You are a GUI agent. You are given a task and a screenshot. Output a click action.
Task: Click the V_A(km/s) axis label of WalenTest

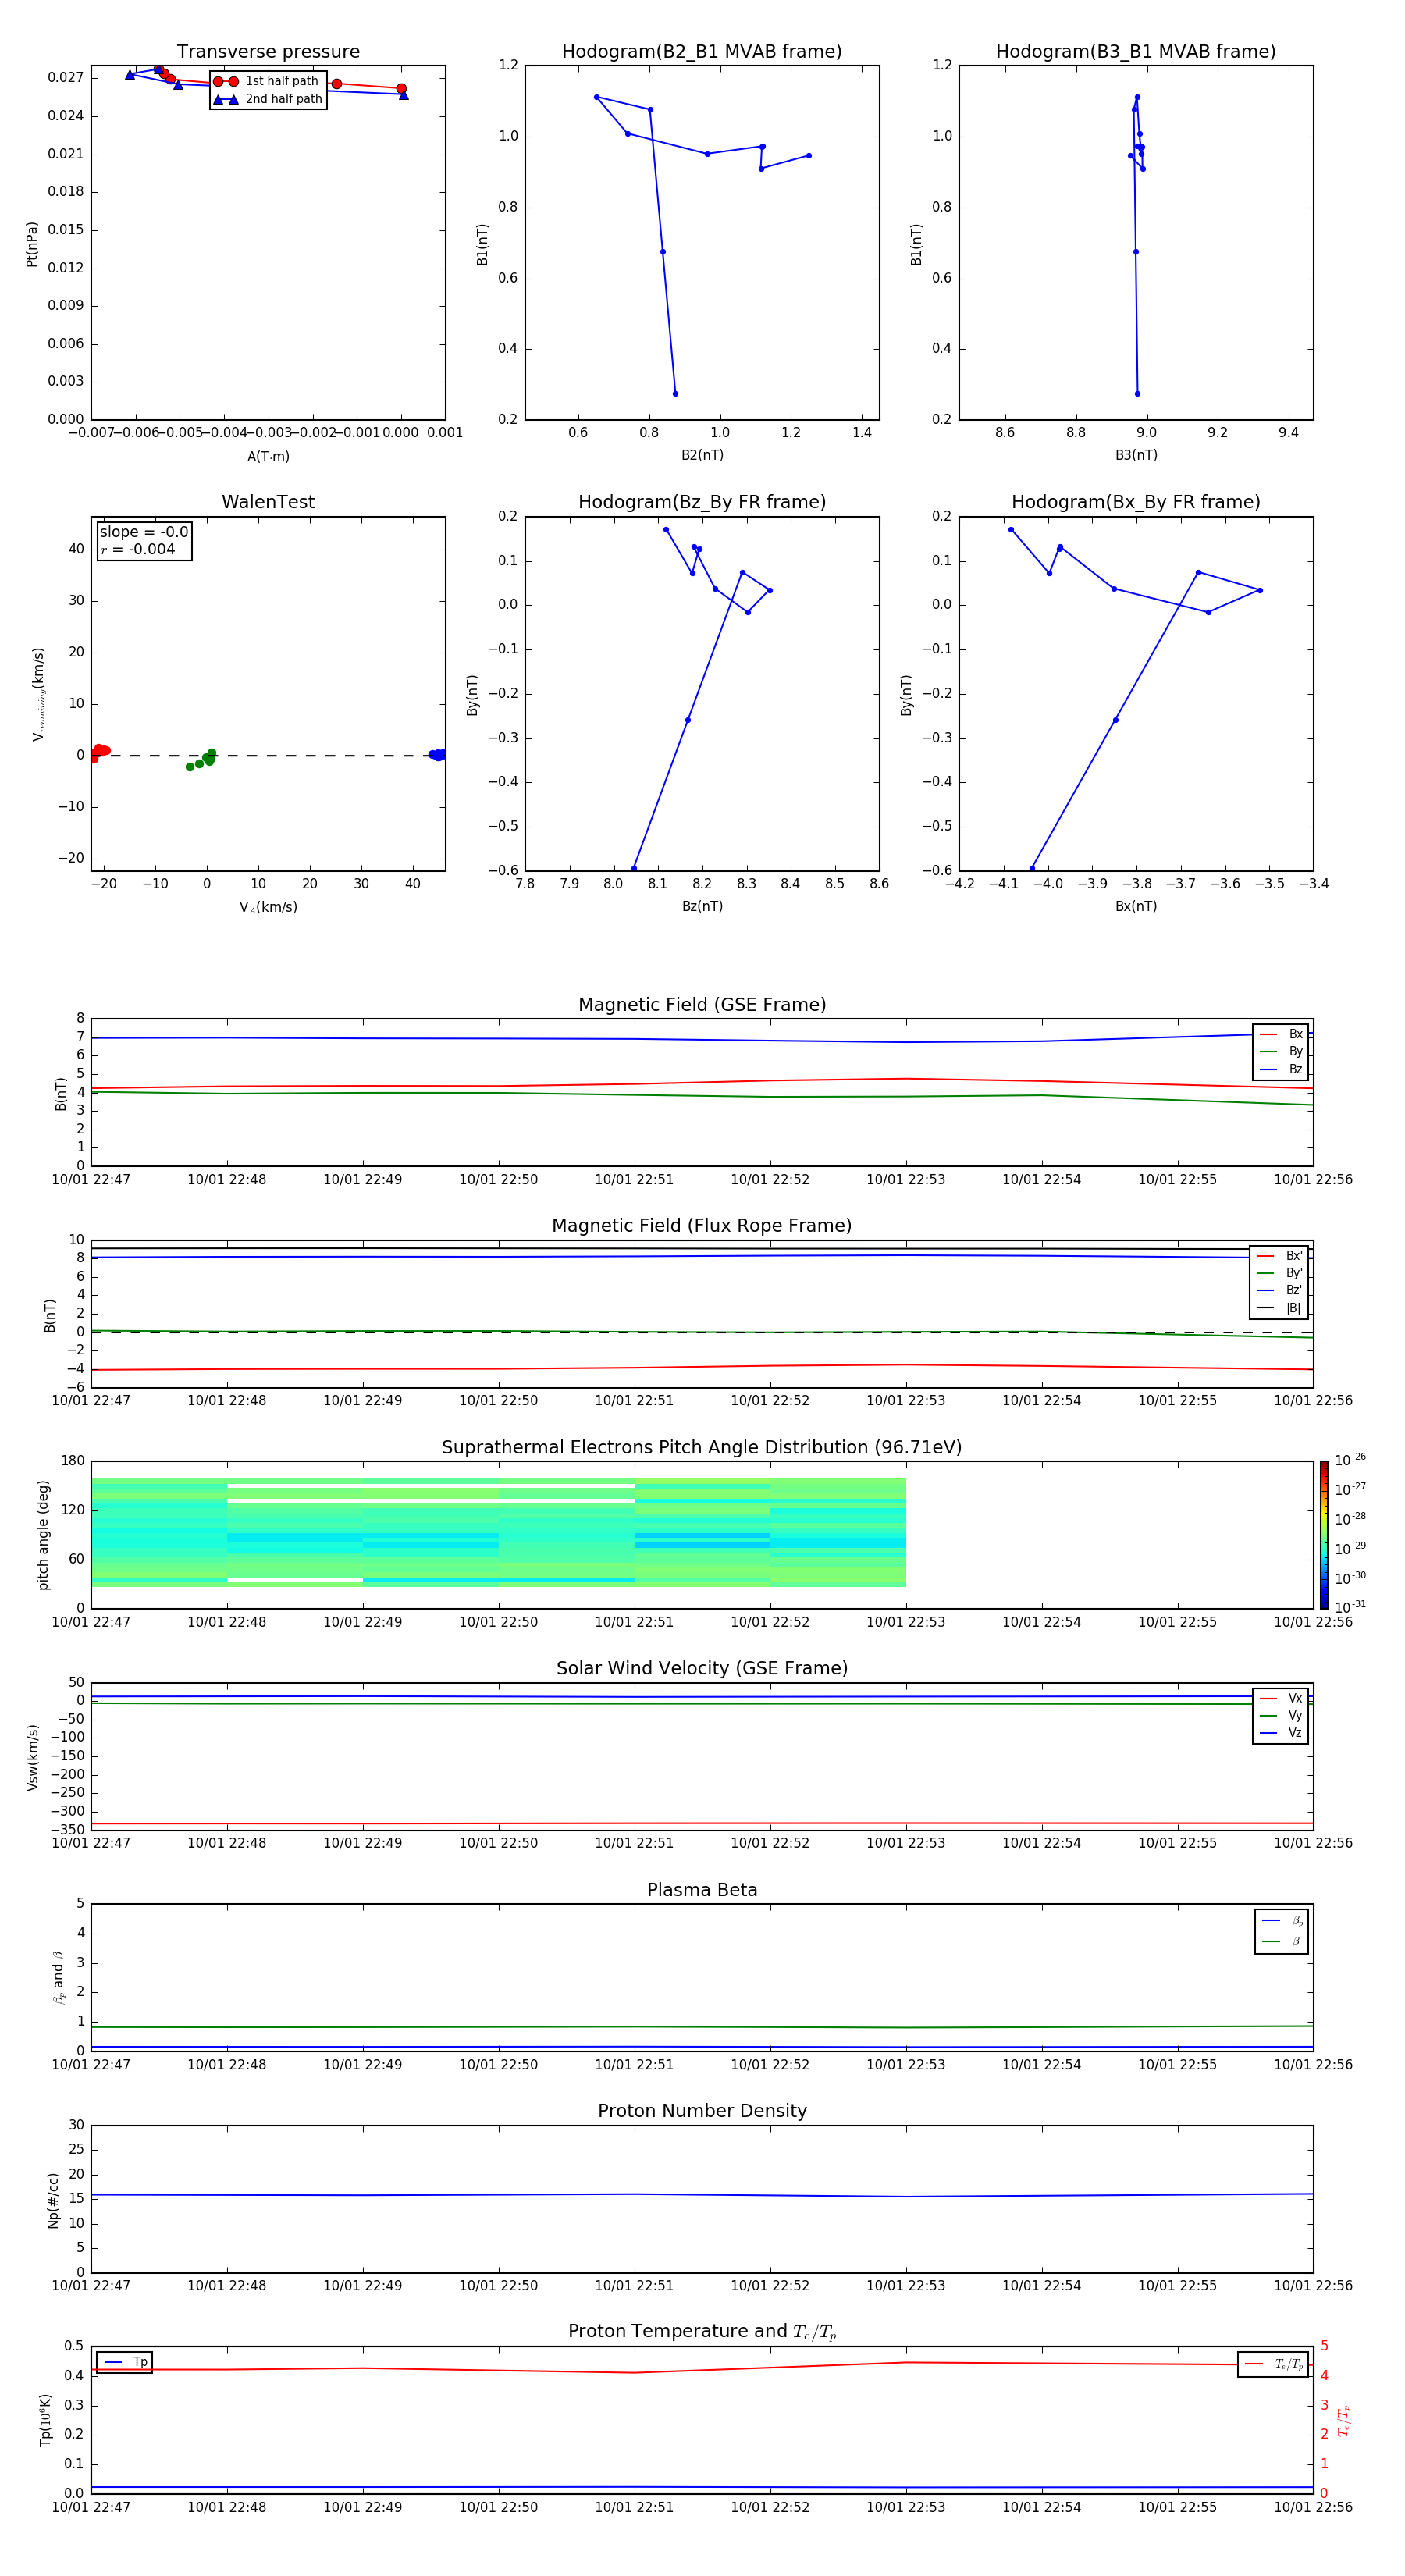268,907
